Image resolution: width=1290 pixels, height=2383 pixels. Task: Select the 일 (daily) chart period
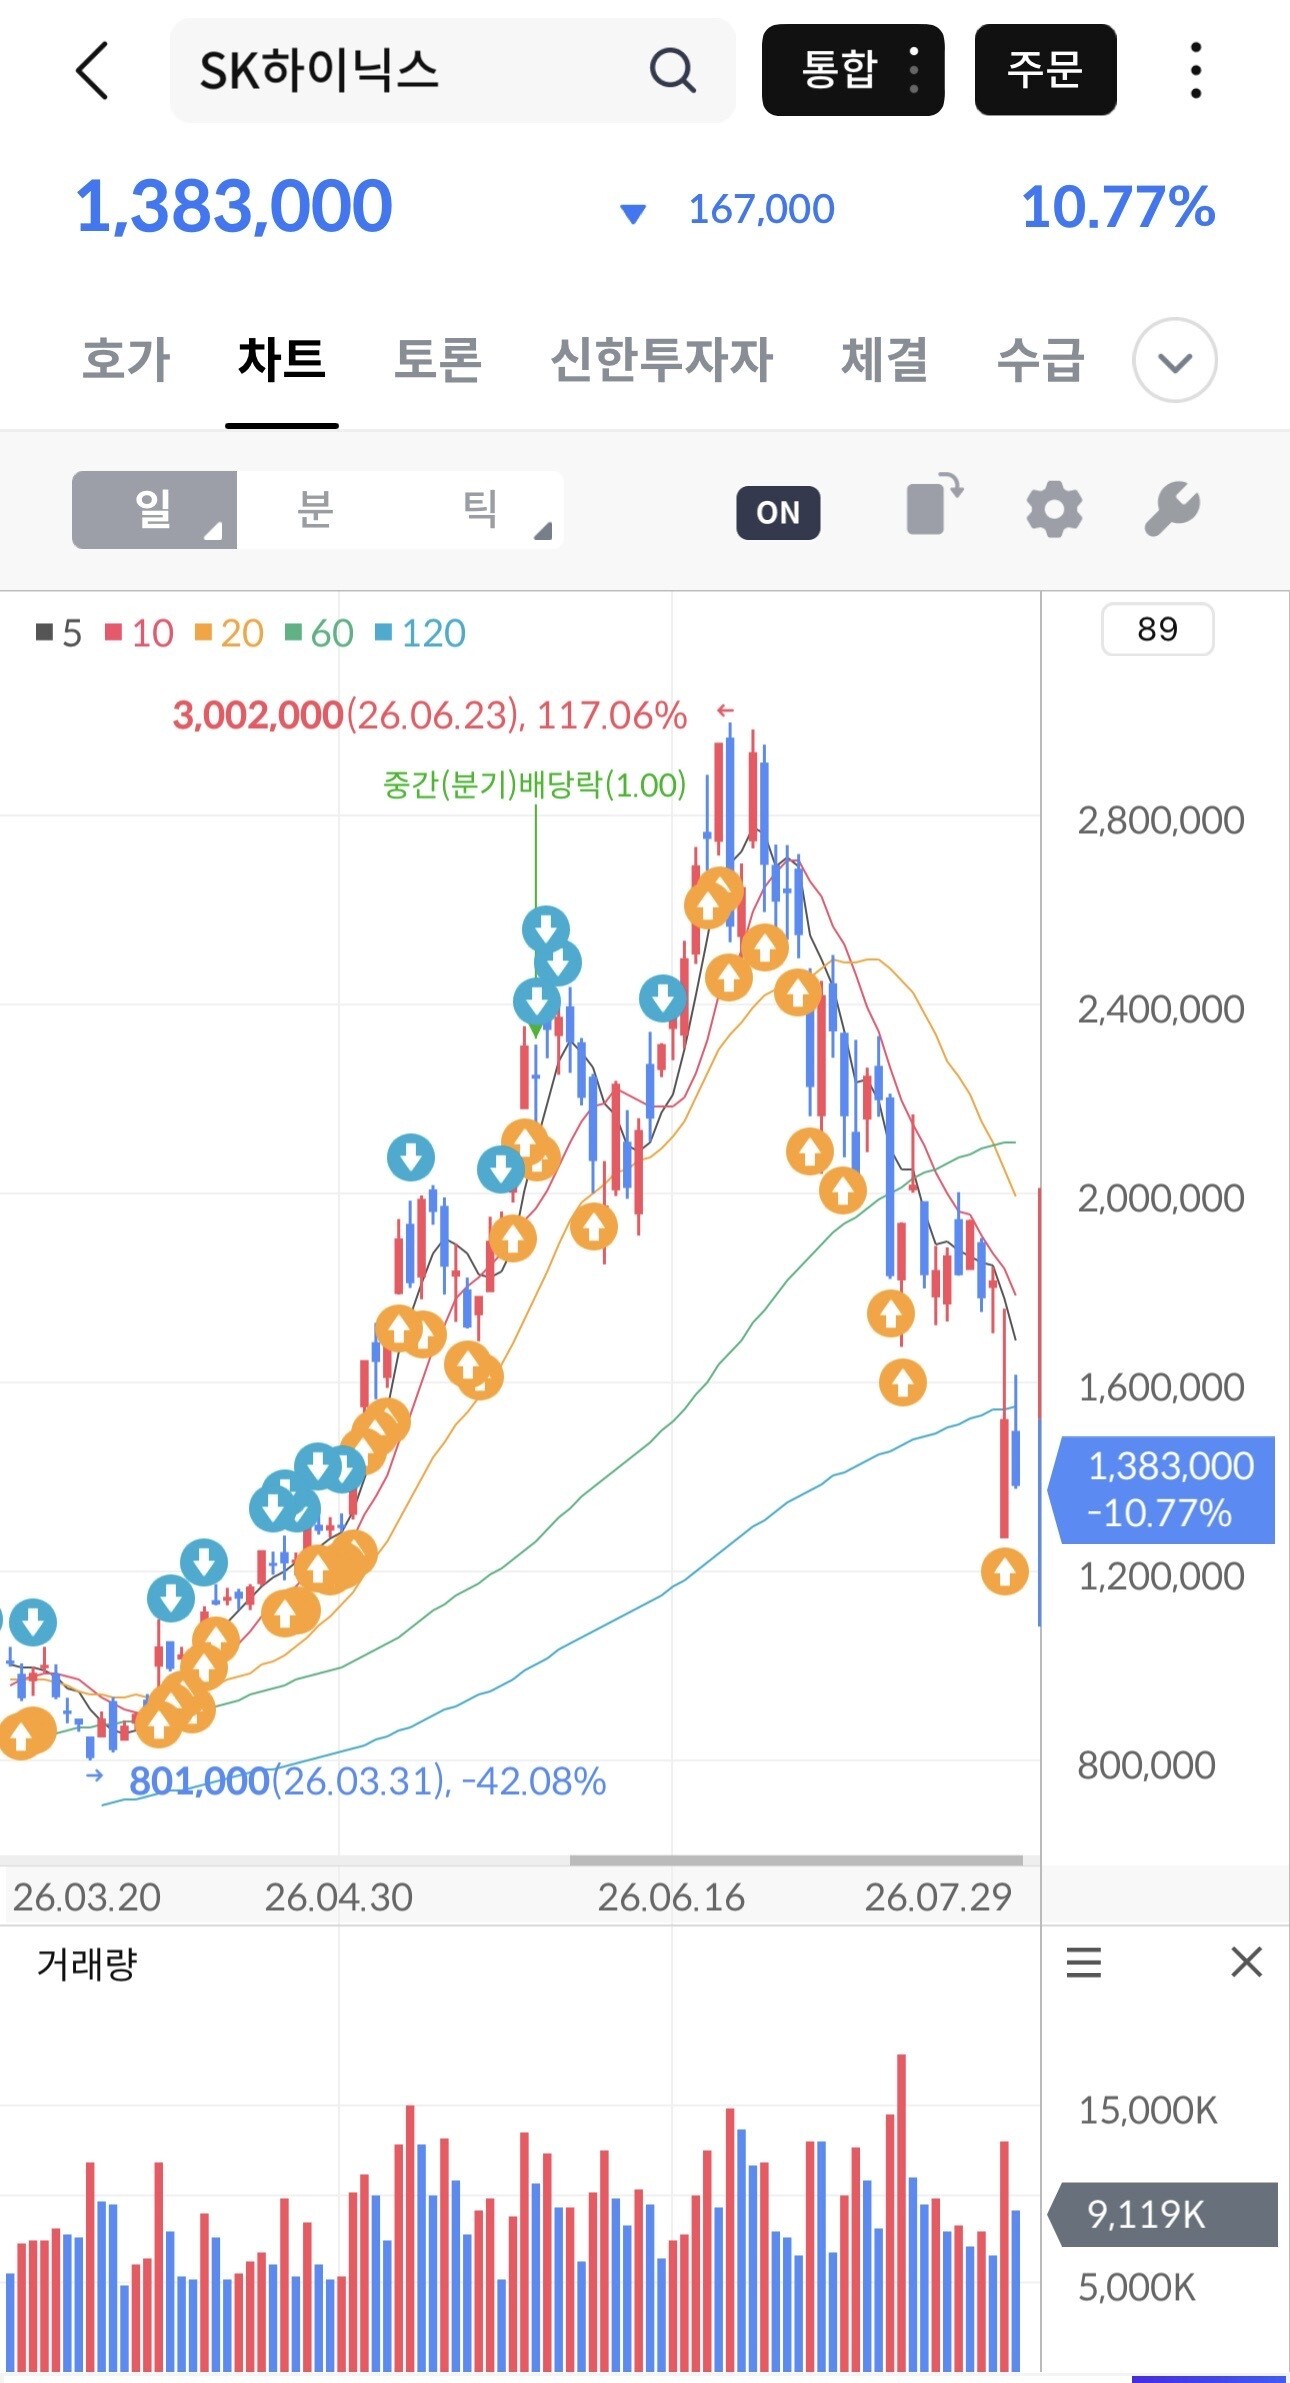[x=154, y=509]
